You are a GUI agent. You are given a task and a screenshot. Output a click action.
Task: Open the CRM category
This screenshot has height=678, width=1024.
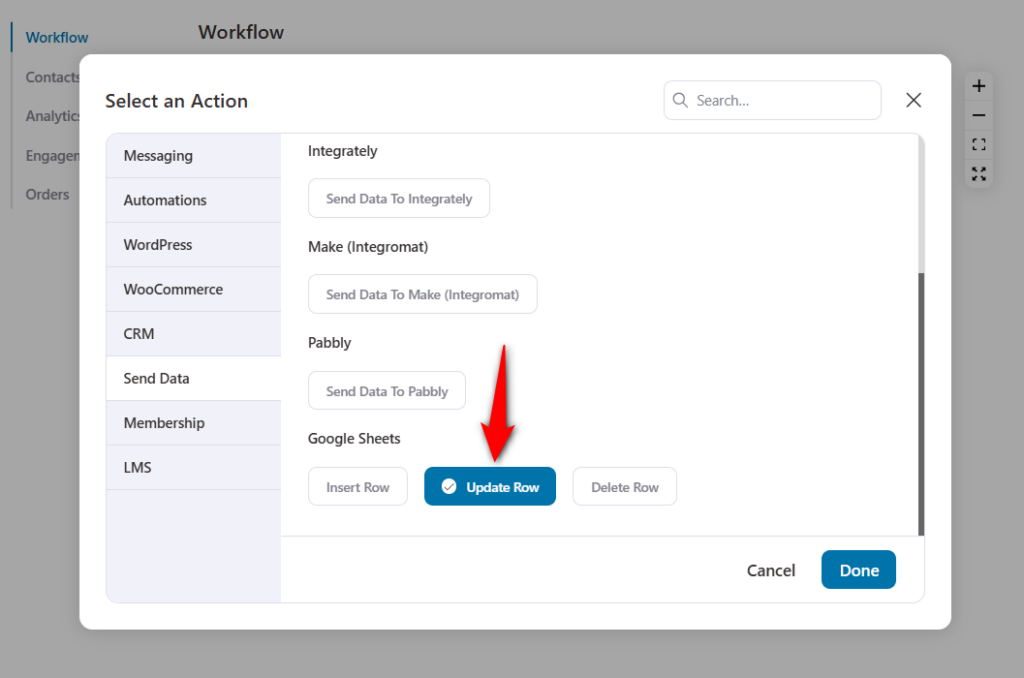[193, 334]
